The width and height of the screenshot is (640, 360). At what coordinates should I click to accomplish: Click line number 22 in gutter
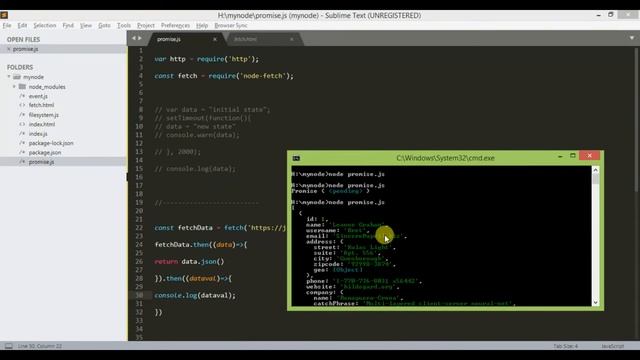[139, 228]
